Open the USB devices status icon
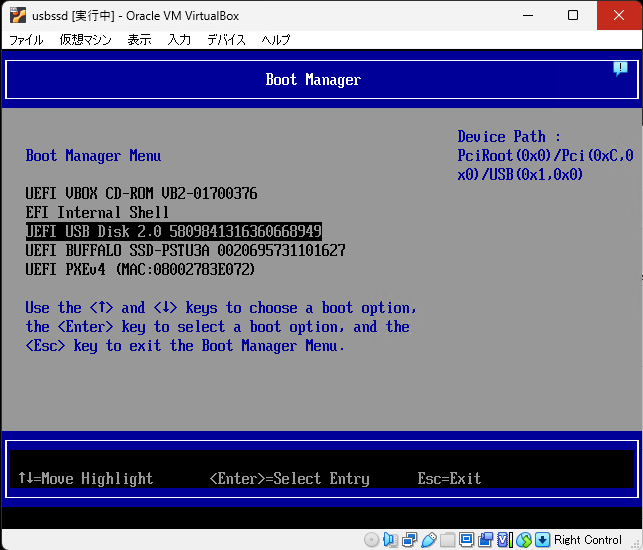 pos(429,540)
